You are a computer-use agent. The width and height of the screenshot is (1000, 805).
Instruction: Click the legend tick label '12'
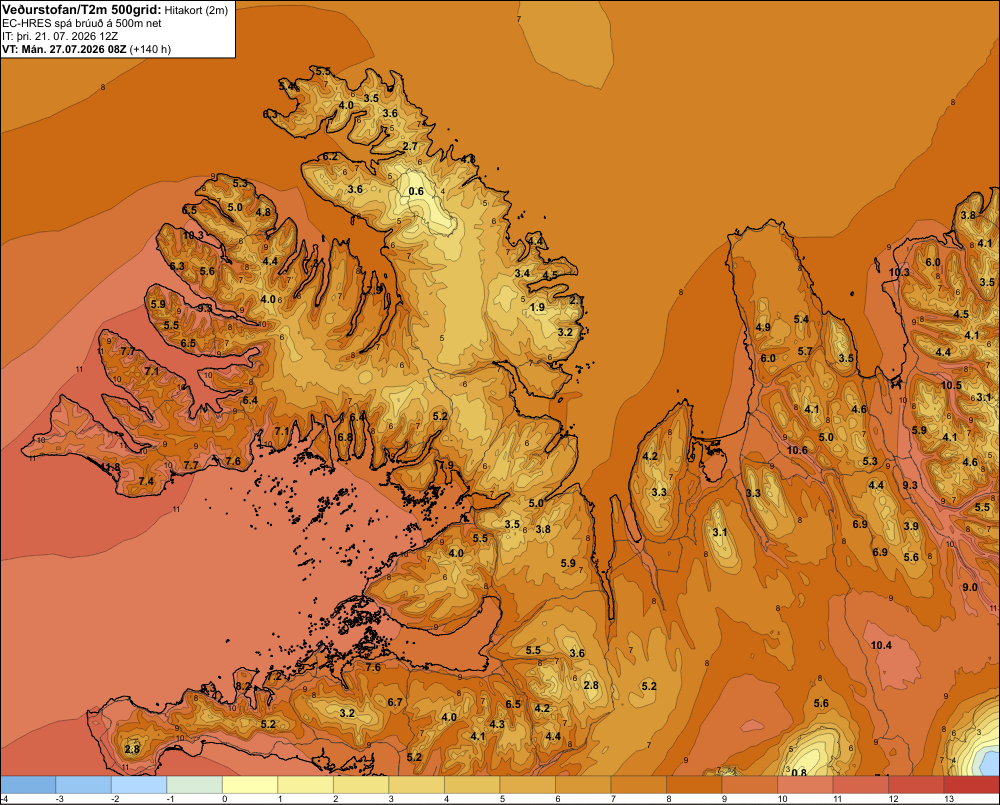(x=893, y=799)
